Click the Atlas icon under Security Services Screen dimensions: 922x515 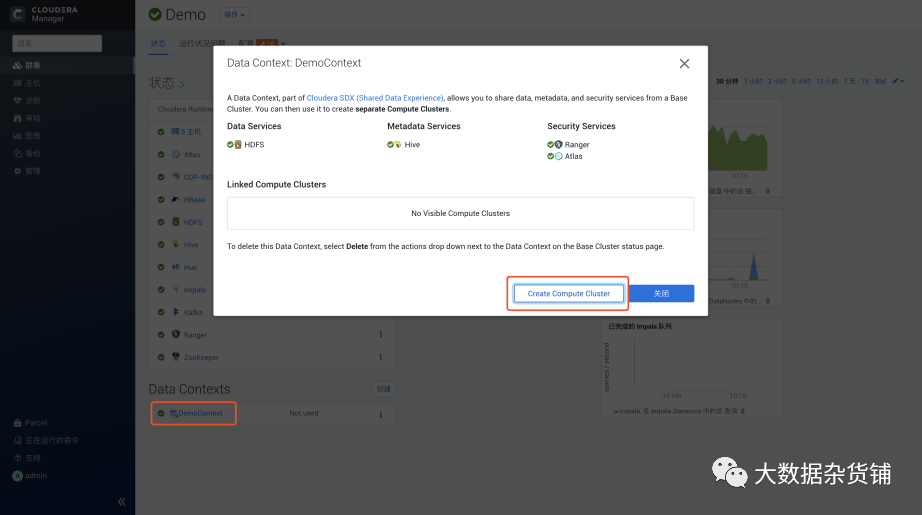pos(558,156)
